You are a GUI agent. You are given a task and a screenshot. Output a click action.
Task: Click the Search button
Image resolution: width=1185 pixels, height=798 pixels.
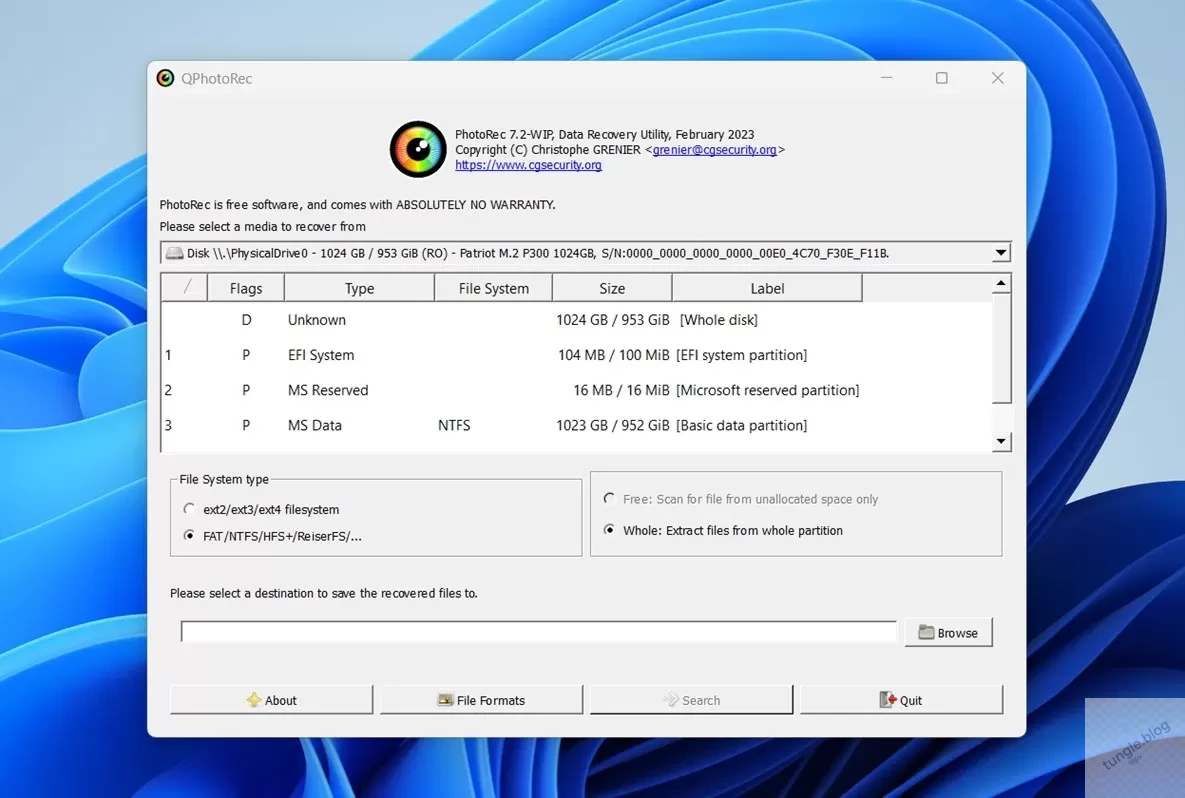click(692, 700)
